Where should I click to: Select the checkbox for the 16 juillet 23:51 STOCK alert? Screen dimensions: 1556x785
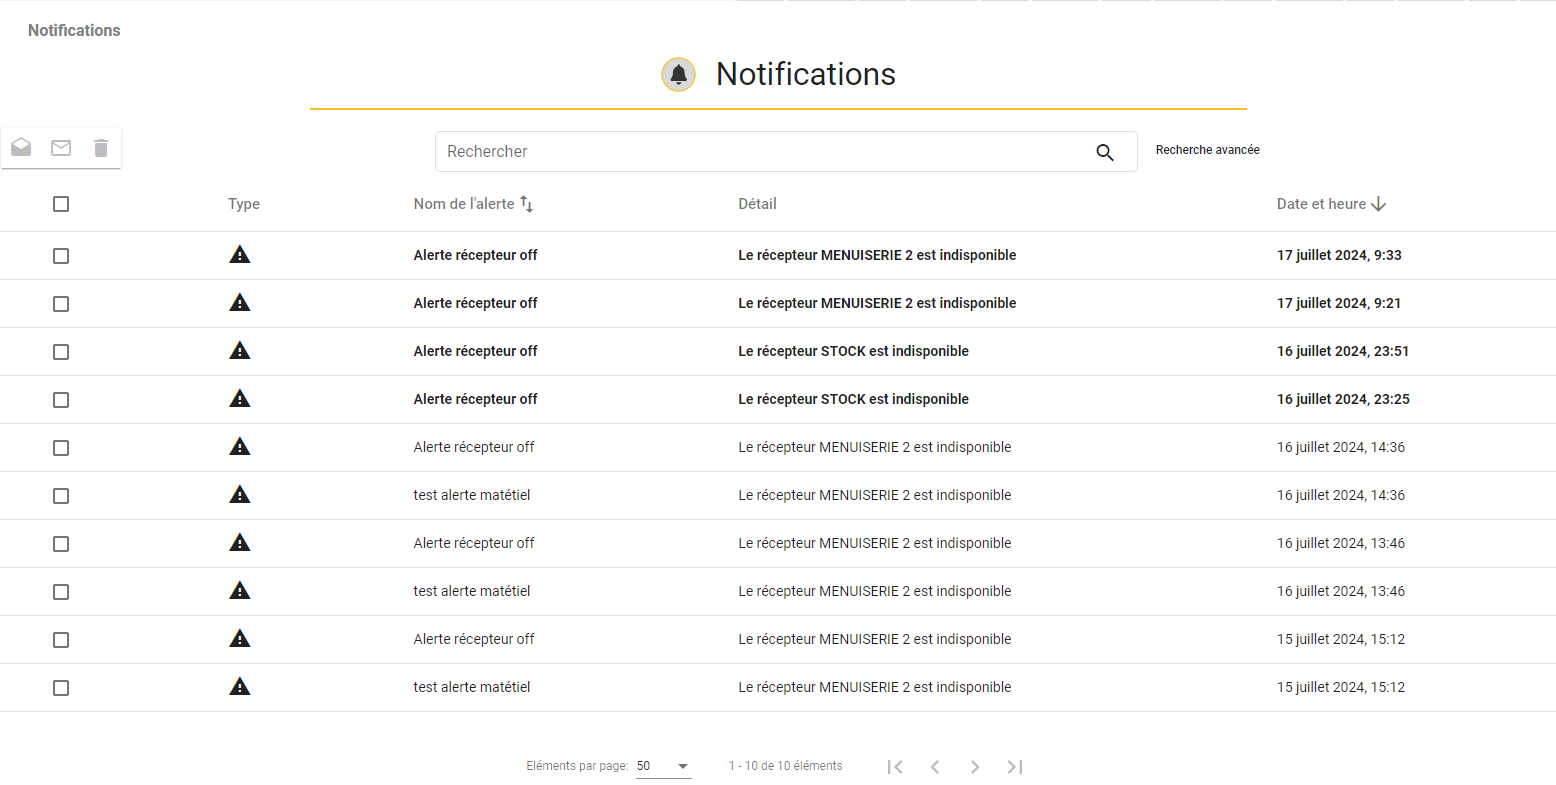click(61, 352)
